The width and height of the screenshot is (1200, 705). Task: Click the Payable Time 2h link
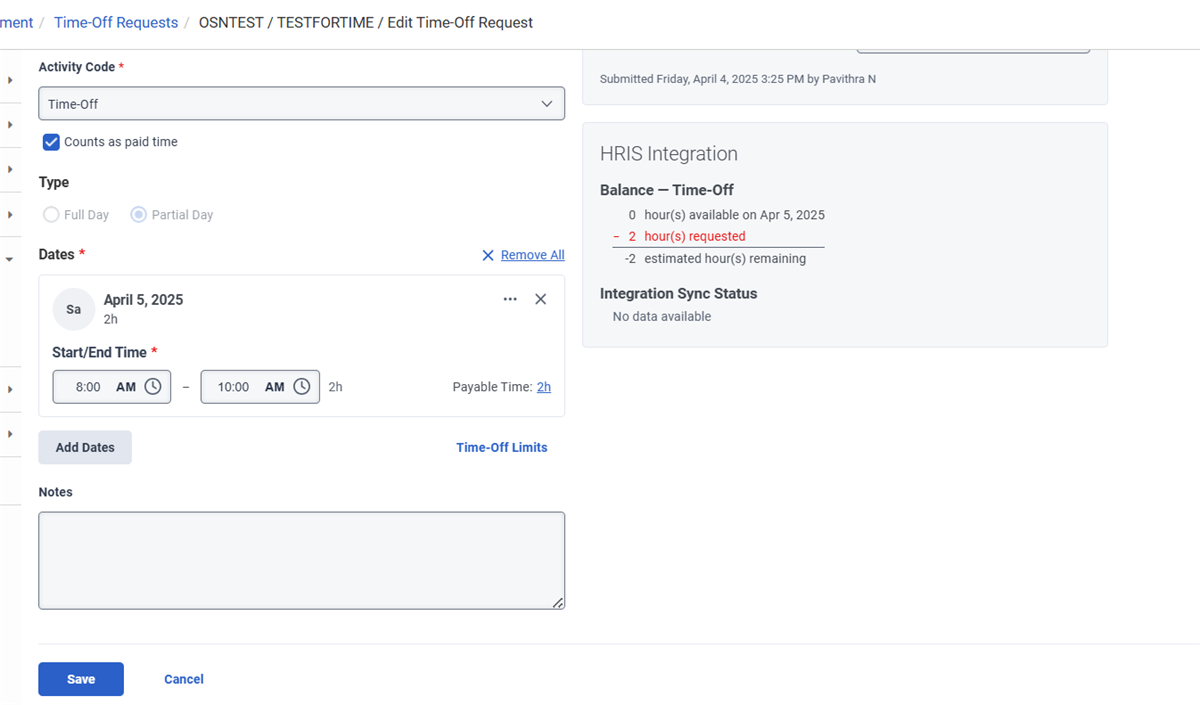tap(544, 387)
